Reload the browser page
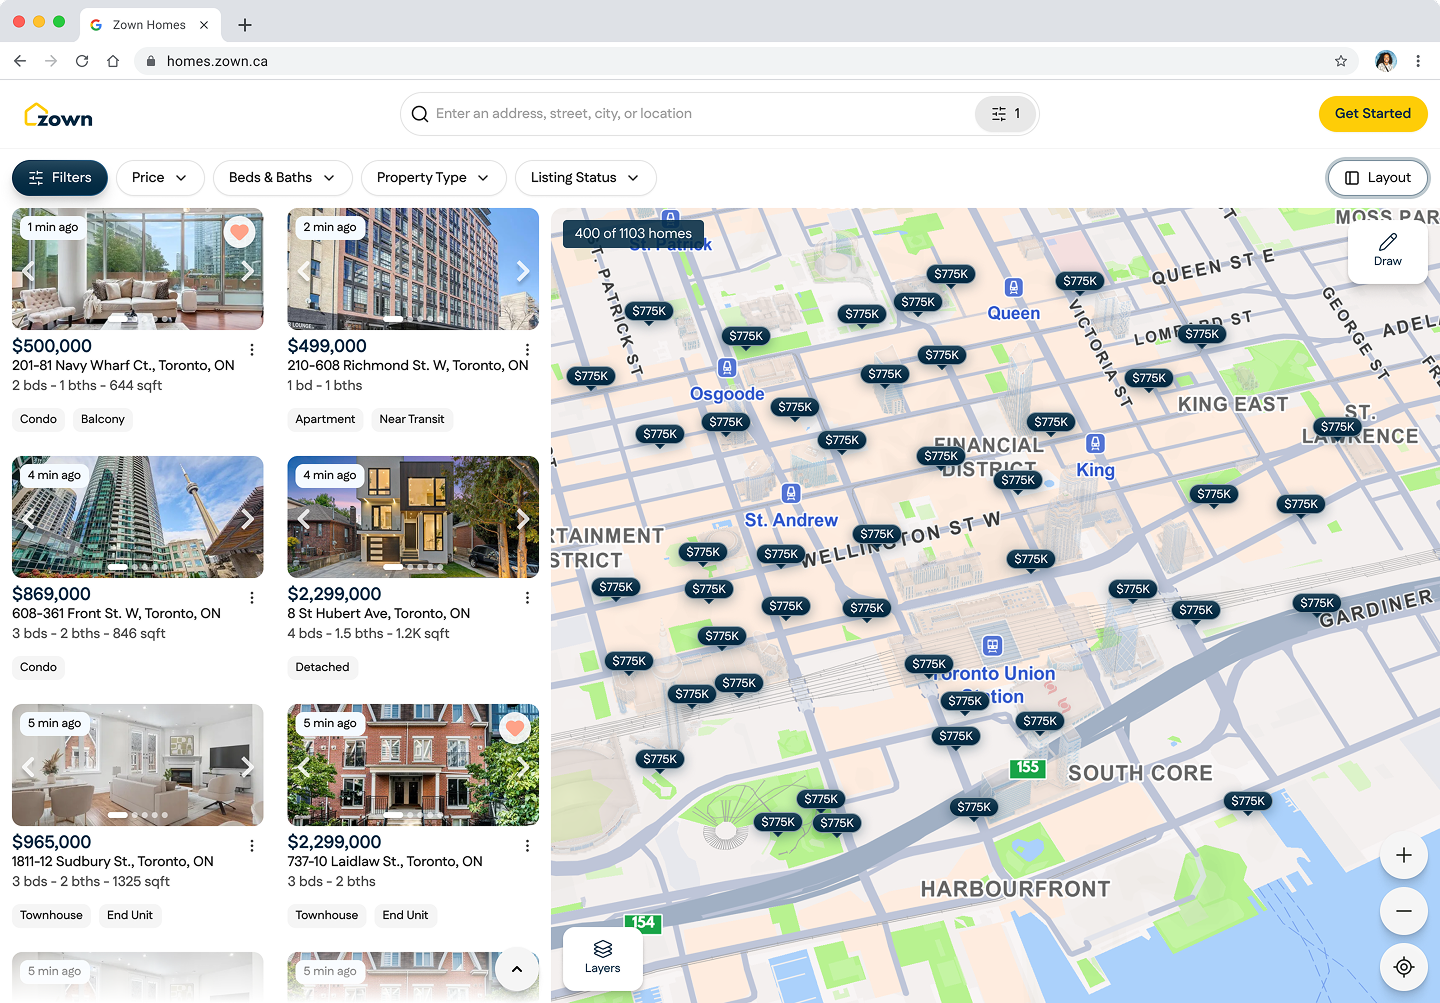 [x=82, y=61]
